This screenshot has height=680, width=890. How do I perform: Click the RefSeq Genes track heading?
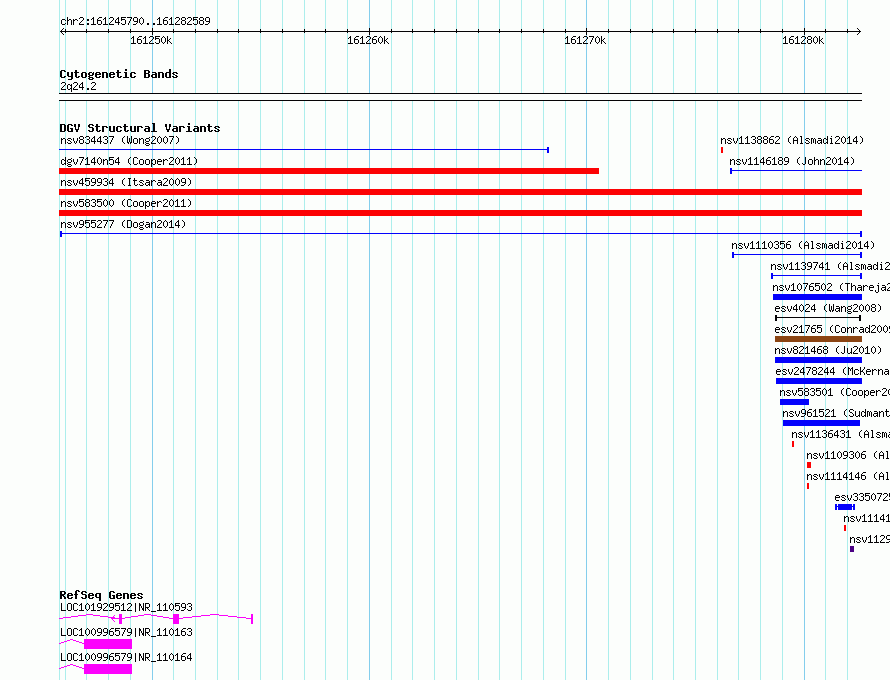(x=101, y=595)
